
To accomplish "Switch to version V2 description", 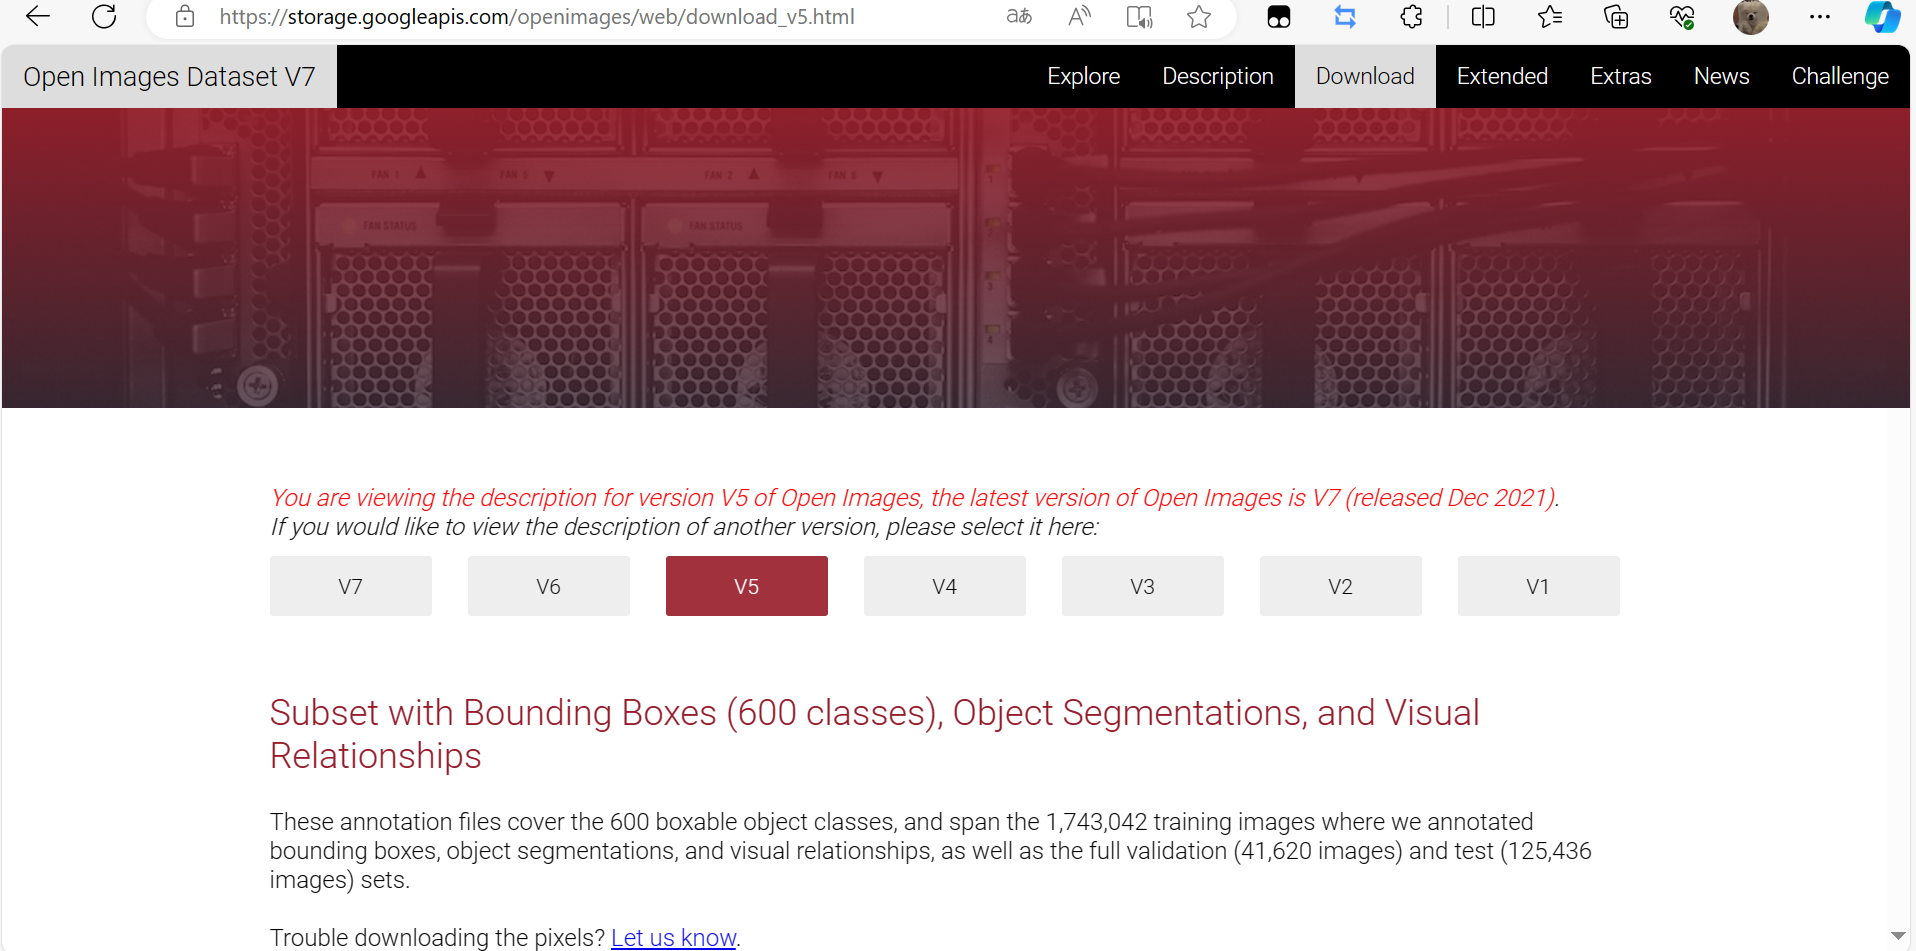I will (x=1341, y=586).
